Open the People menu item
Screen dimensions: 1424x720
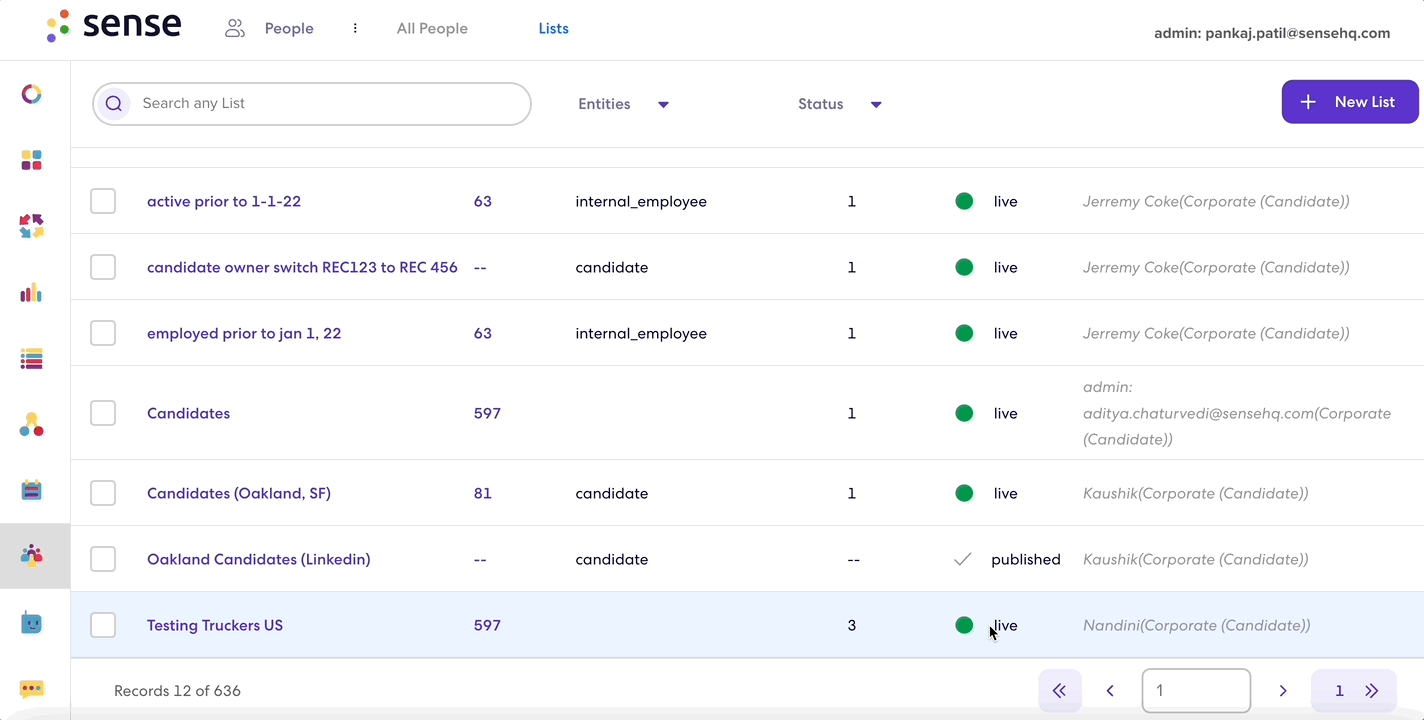point(289,29)
